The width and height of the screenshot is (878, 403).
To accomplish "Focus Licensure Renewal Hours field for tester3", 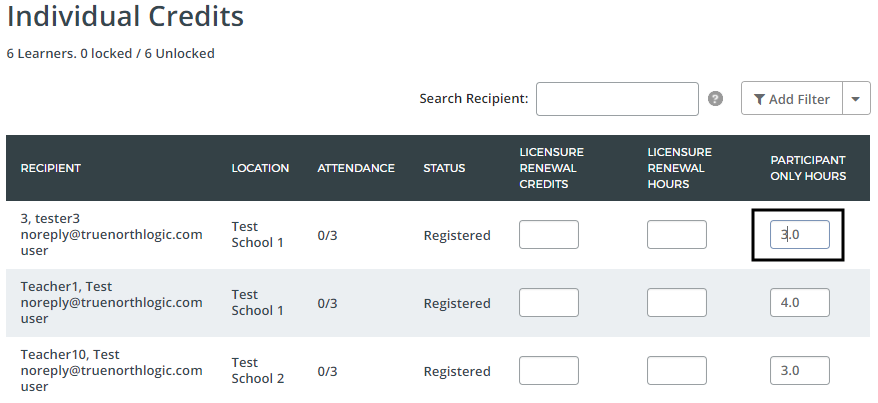I will tap(677, 235).
